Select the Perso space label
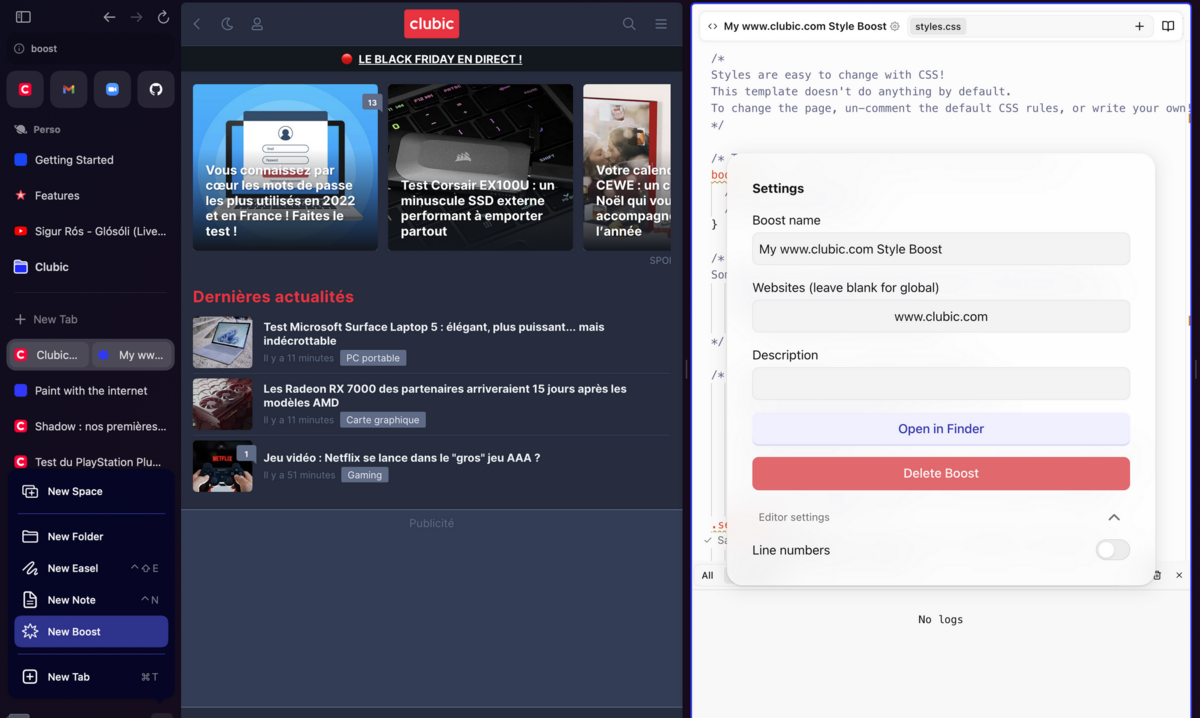The height and width of the screenshot is (718, 1200). click(46, 129)
